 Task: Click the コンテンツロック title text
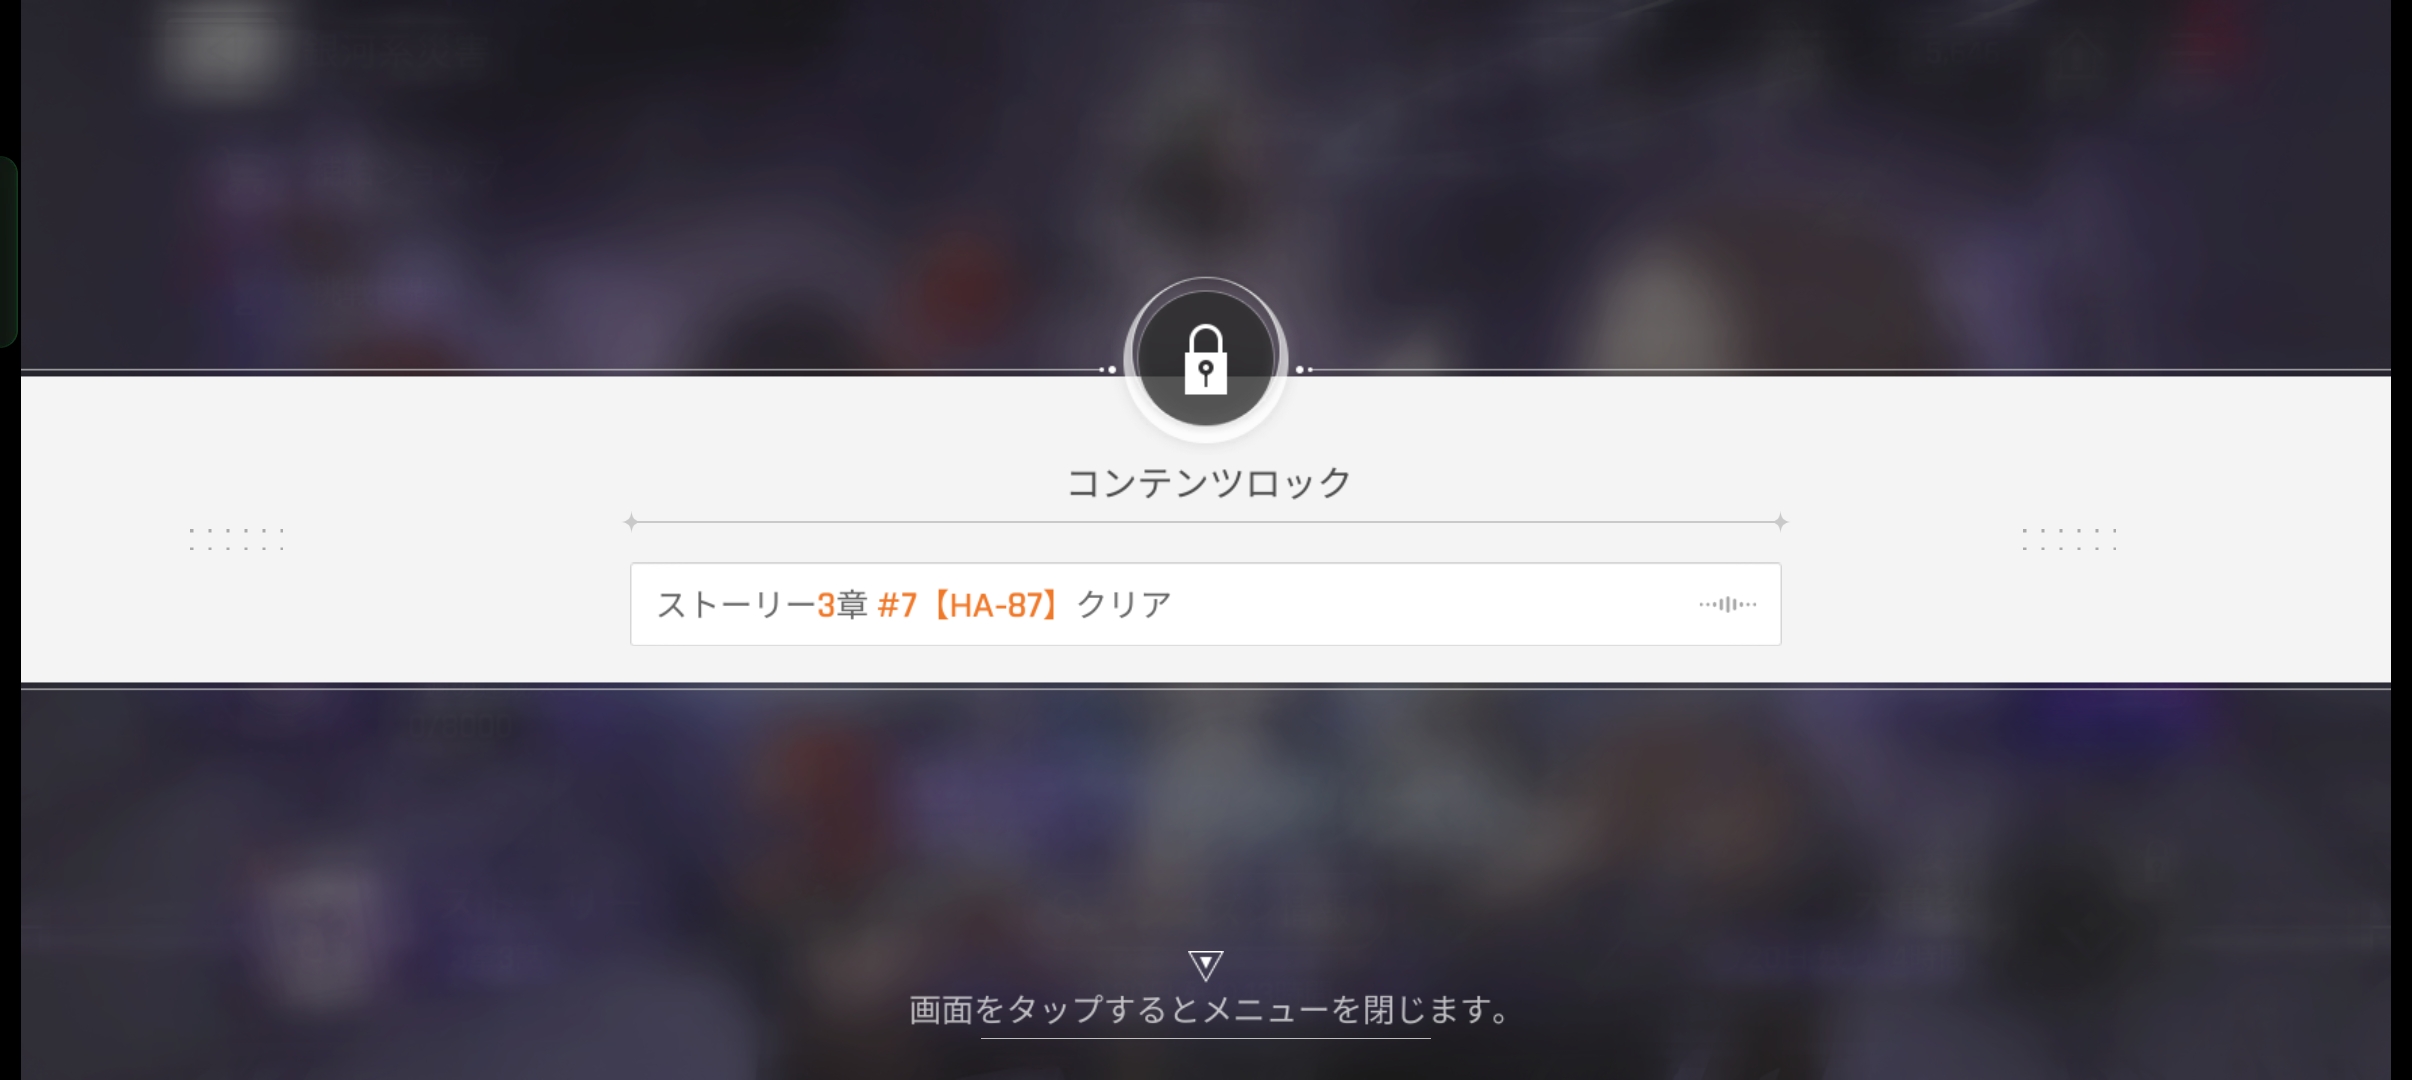[x=1209, y=483]
